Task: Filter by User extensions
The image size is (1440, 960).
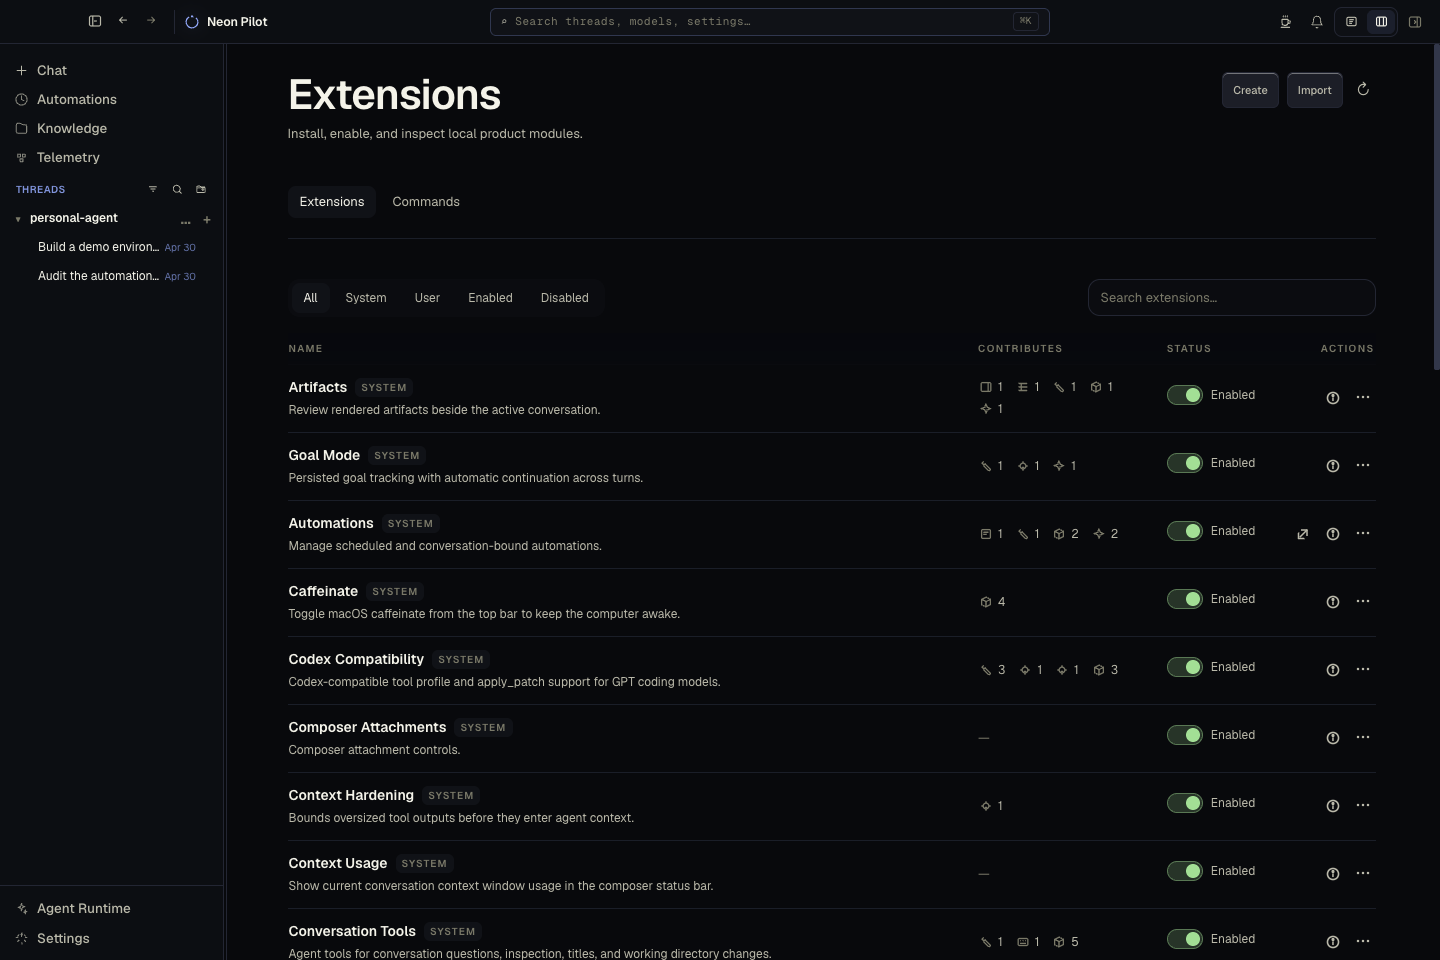Action: click(427, 298)
